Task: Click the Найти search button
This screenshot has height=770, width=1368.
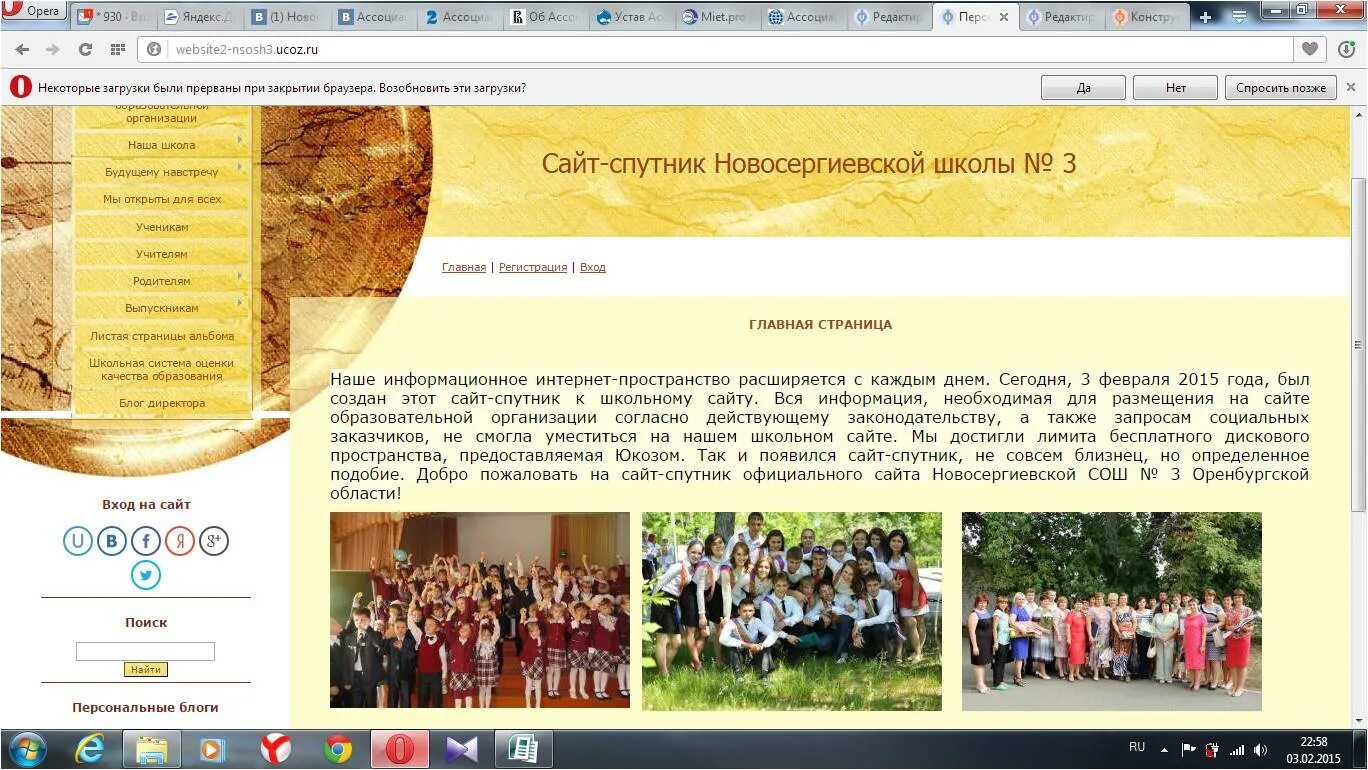Action: (146, 669)
